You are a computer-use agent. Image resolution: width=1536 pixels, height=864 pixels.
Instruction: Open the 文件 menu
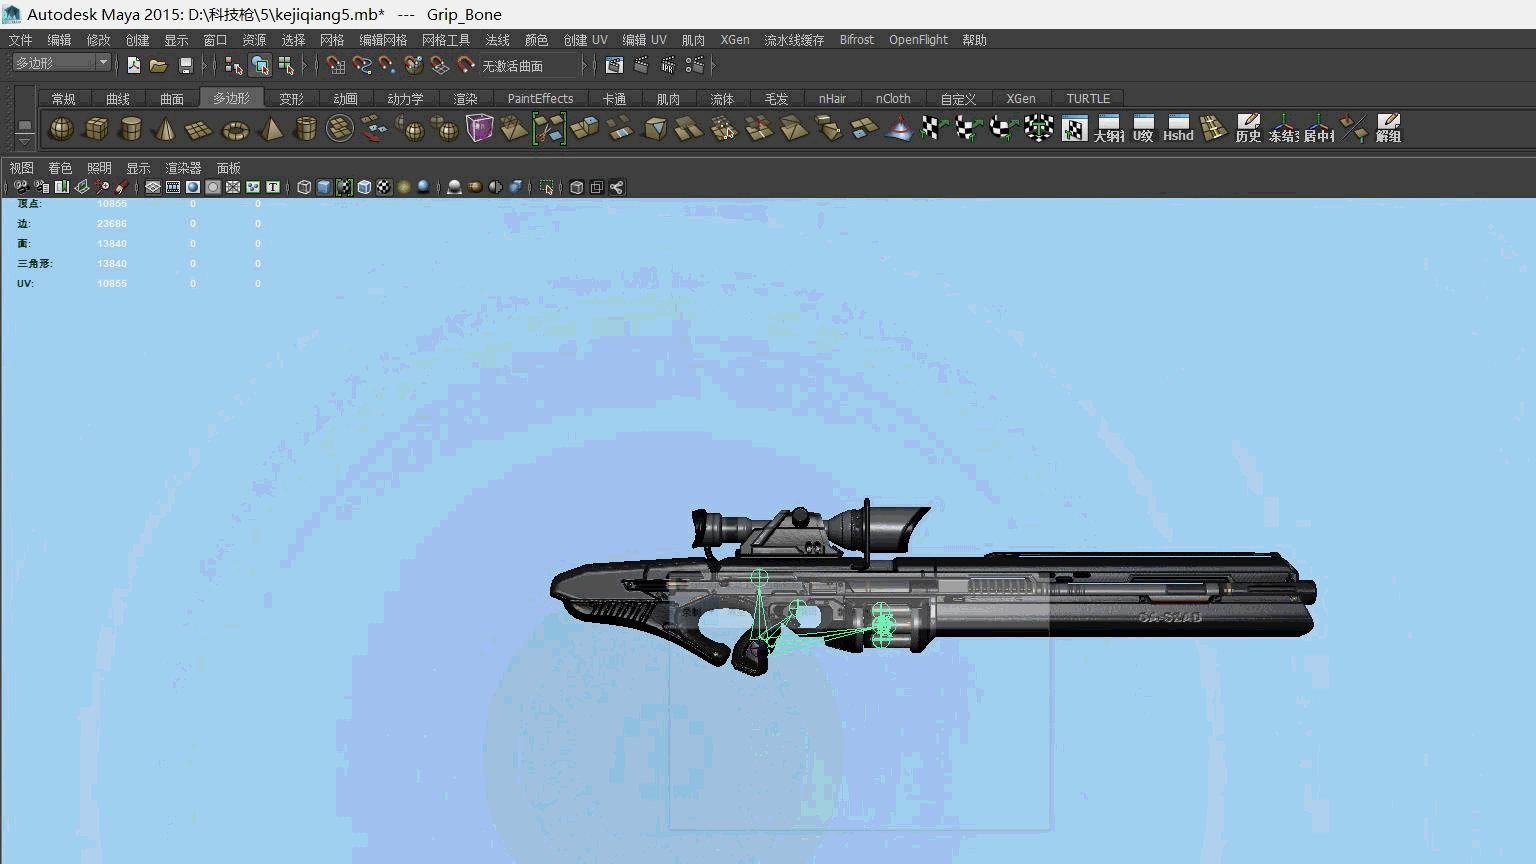coord(21,40)
